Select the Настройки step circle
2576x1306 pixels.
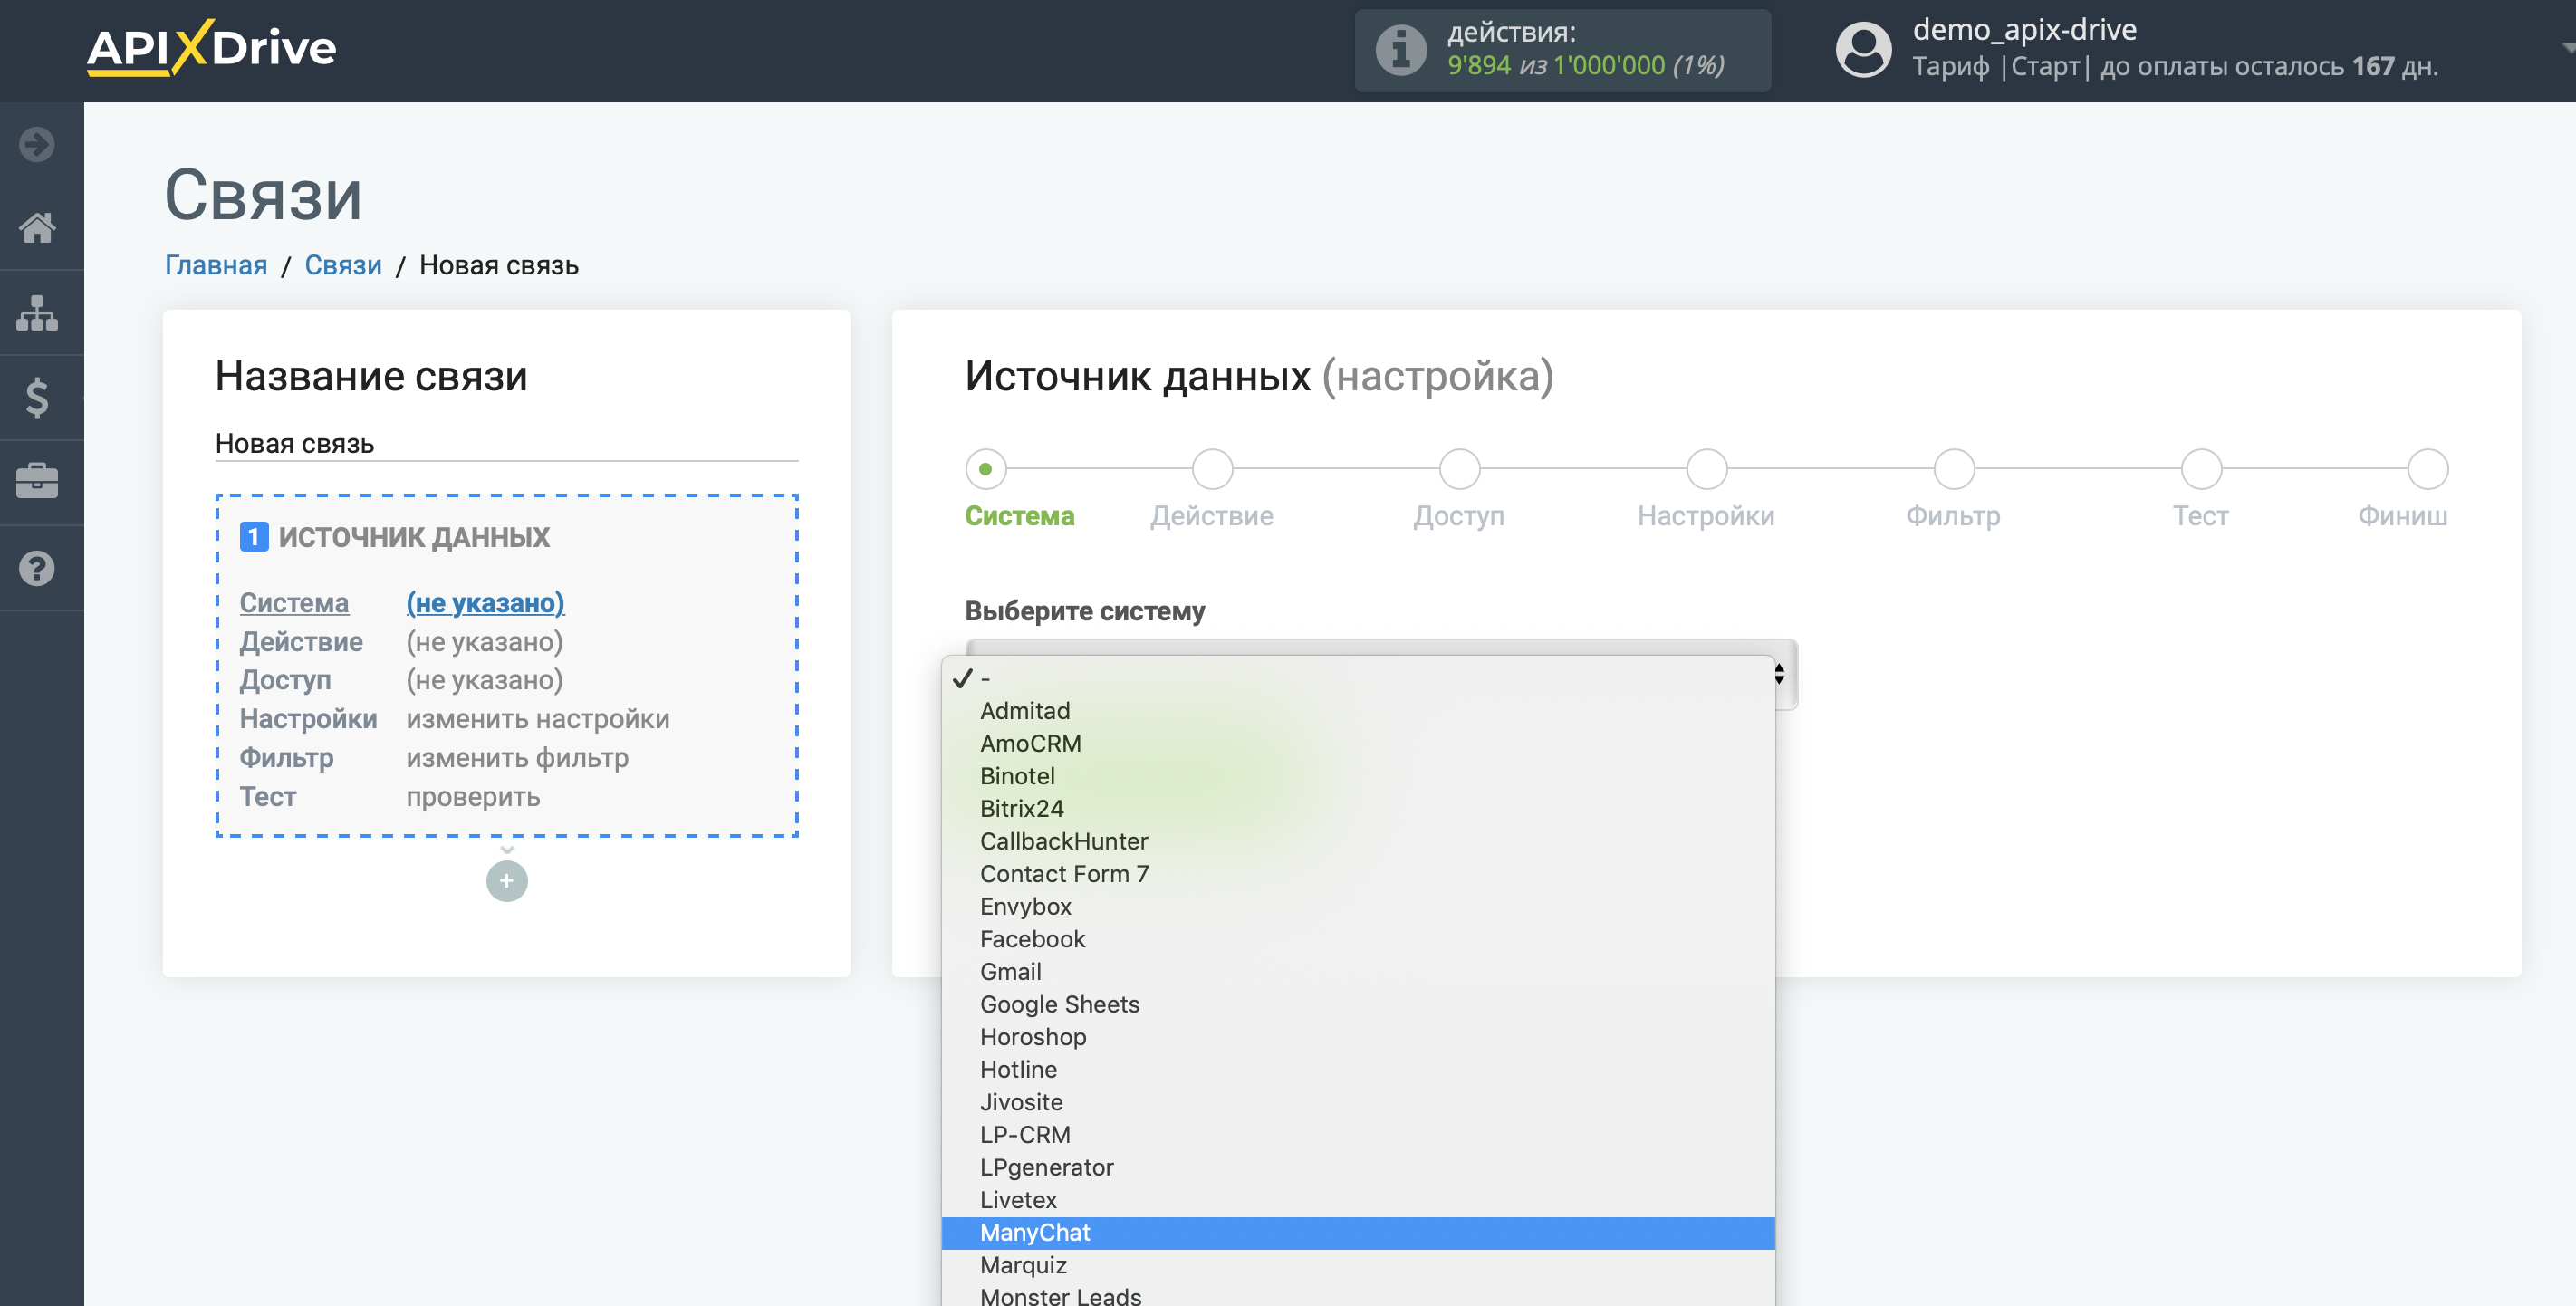pyautogui.click(x=1707, y=469)
